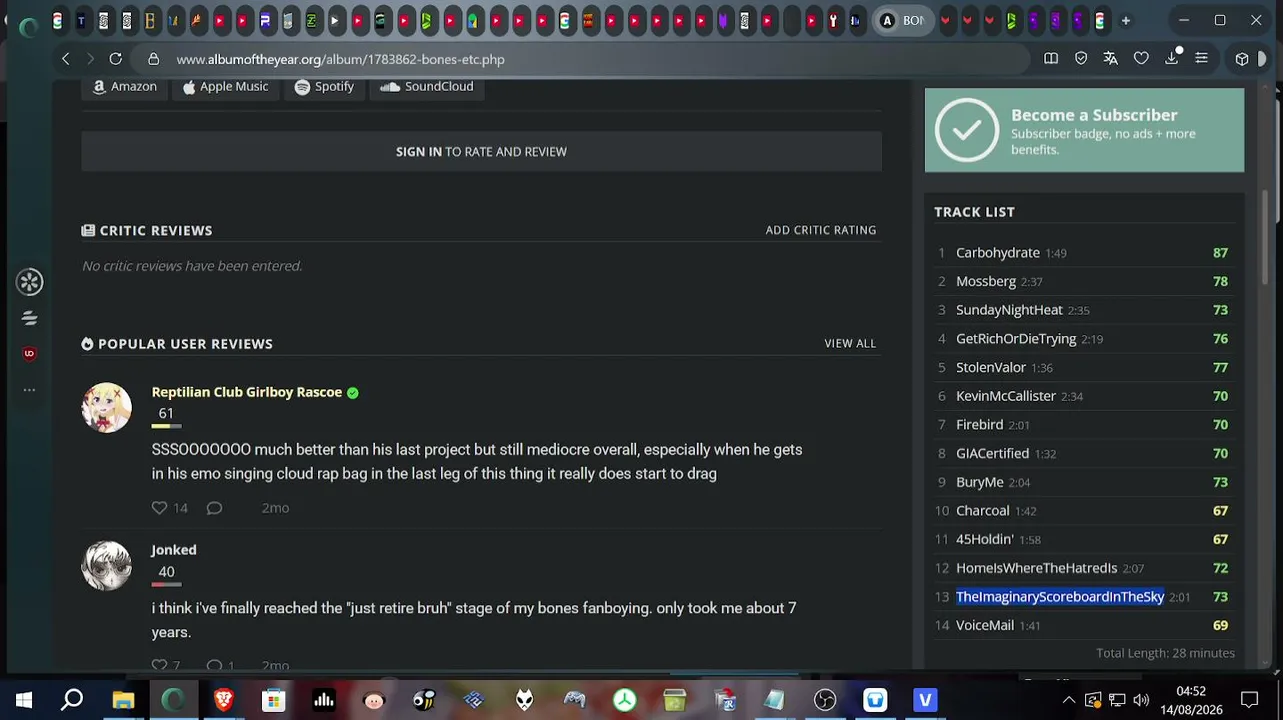Viewport: 1283px width, 720px height.
Task: Open the volume control in system tray
Action: pos(1141,700)
